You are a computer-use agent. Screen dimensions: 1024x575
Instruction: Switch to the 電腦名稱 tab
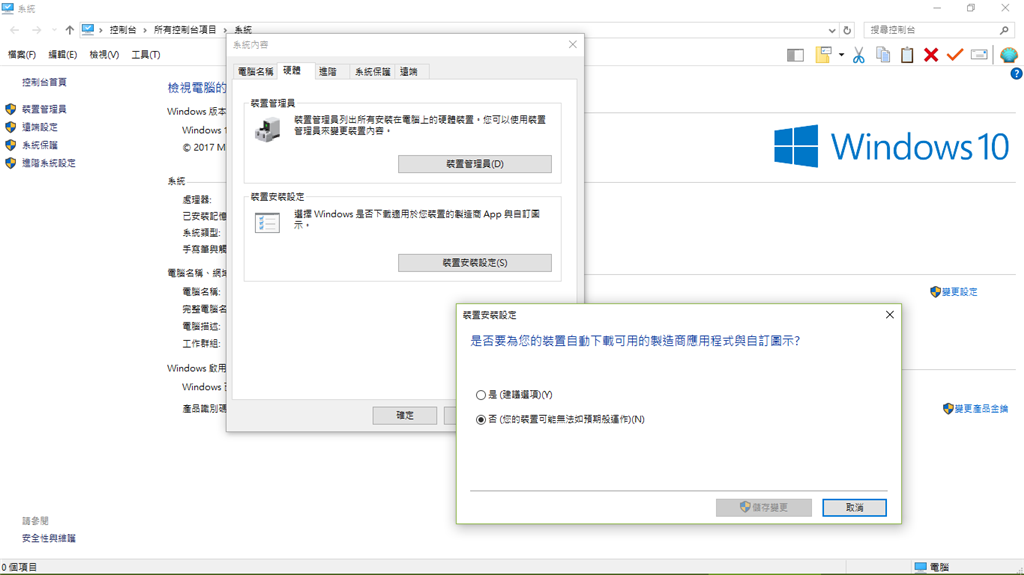pyautogui.click(x=255, y=72)
